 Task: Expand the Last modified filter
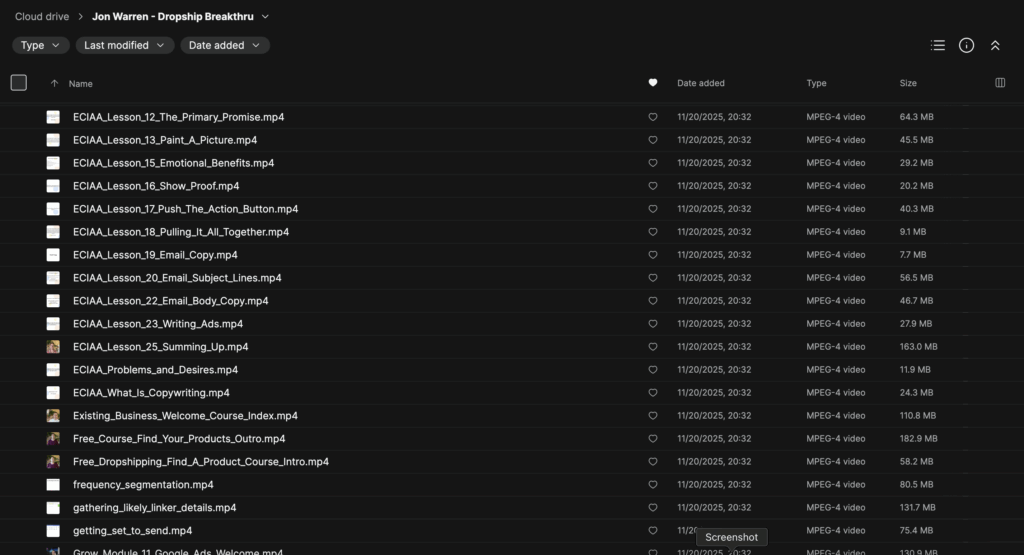tap(125, 45)
